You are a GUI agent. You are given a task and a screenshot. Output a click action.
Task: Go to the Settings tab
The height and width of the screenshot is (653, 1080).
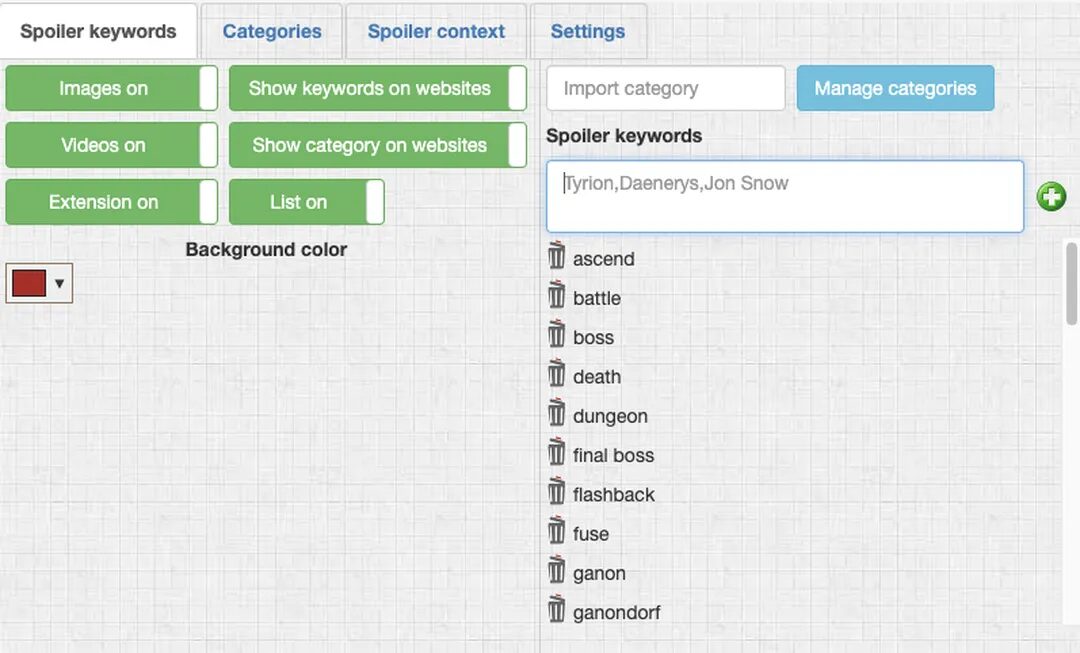pyautogui.click(x=588, y=31)
